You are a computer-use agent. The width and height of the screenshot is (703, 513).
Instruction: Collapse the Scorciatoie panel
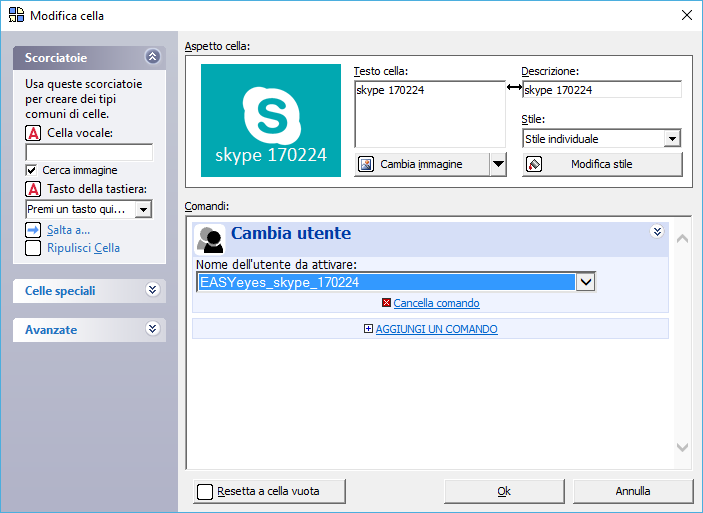(152, 57)
